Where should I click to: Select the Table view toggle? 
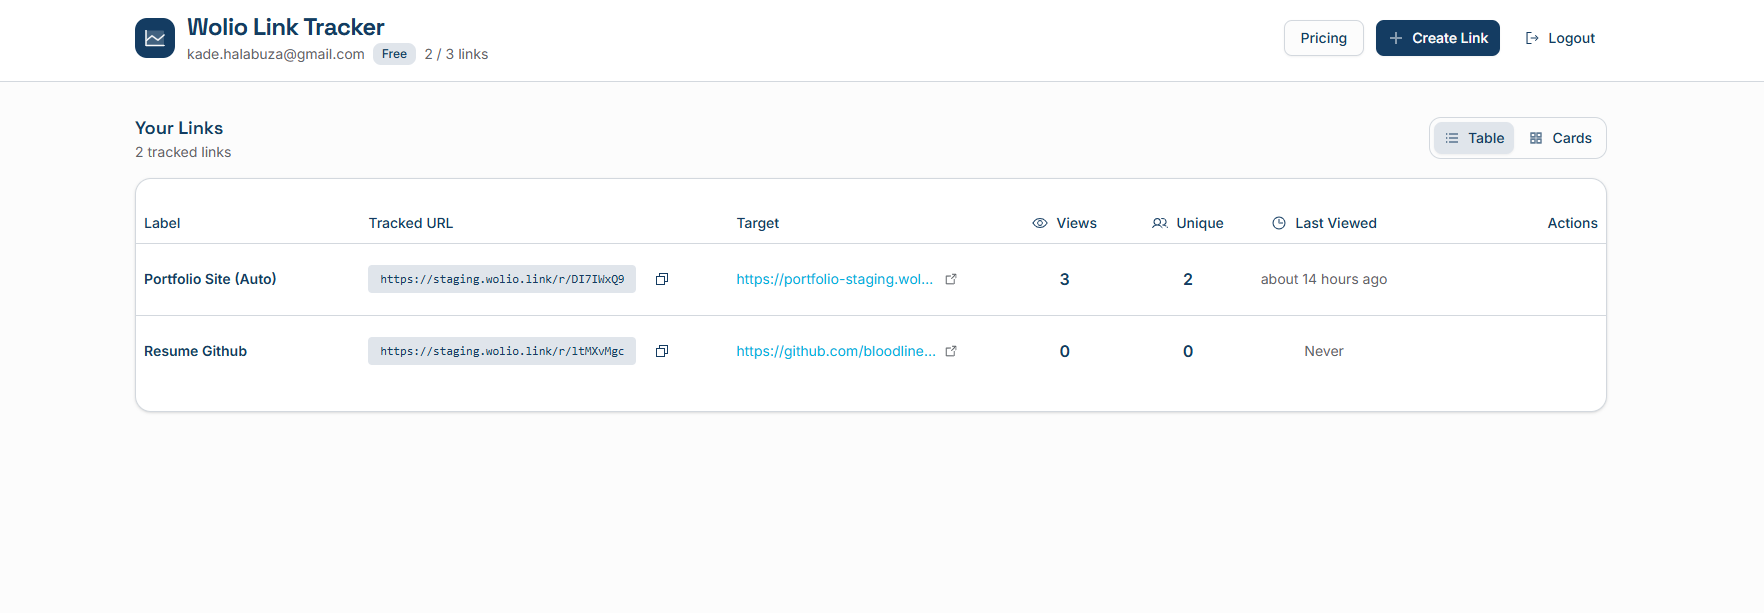coord(1474,138)
